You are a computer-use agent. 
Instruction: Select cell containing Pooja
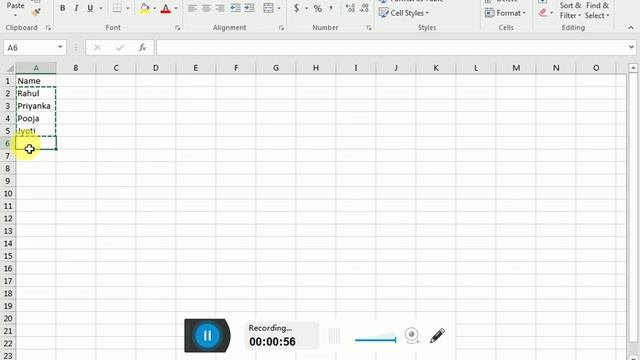[x=36, y=118]
